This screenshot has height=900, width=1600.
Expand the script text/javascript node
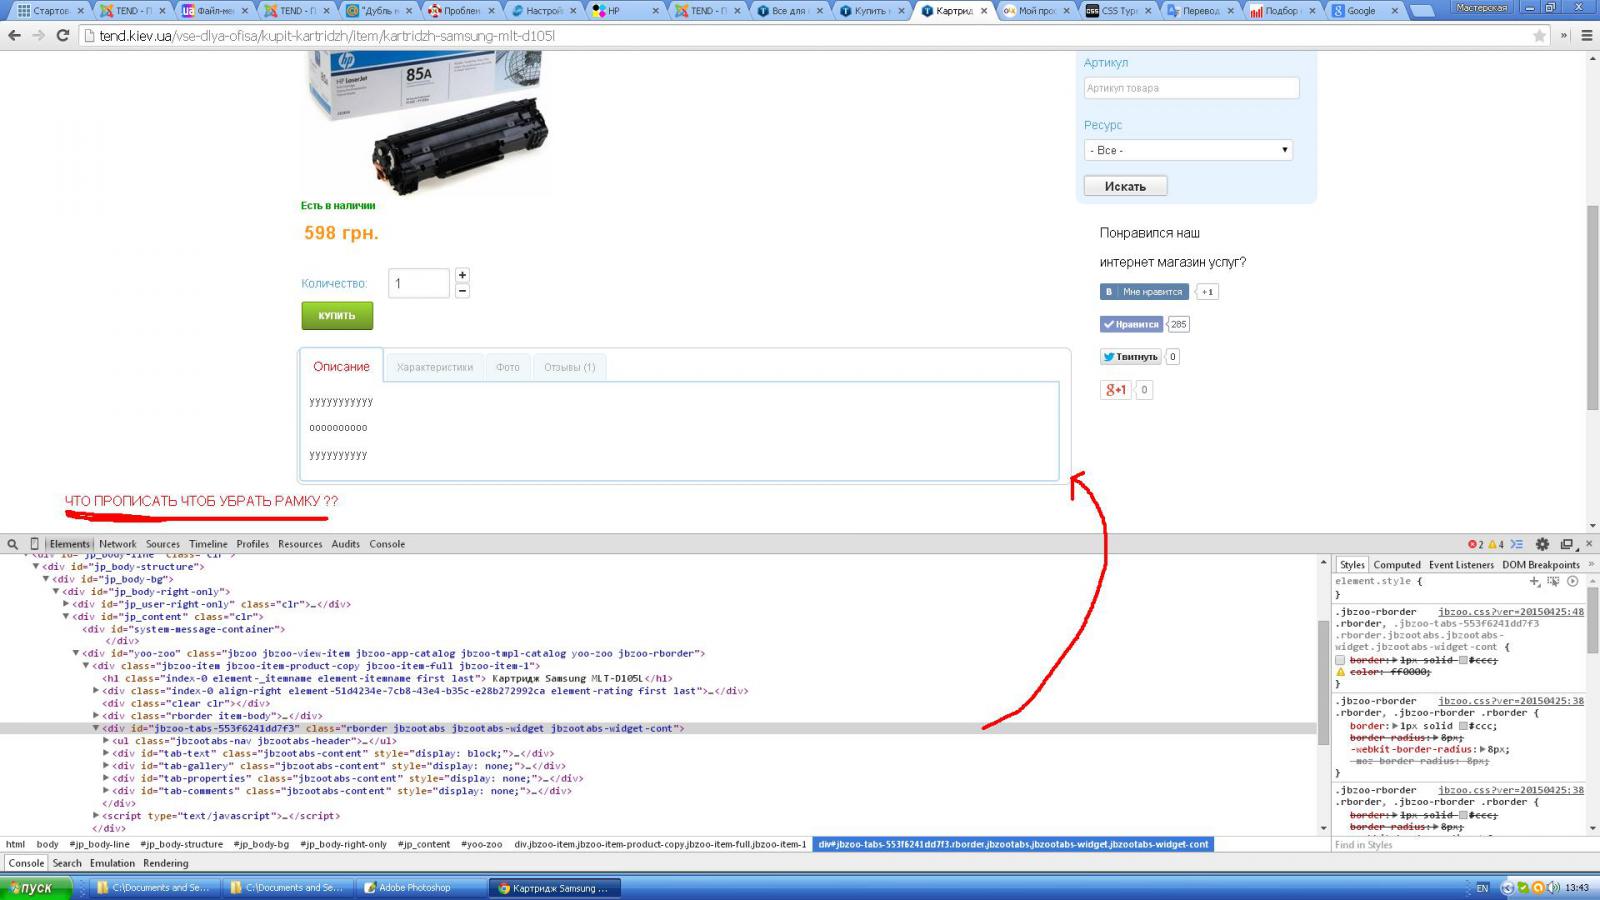point(96,816)
